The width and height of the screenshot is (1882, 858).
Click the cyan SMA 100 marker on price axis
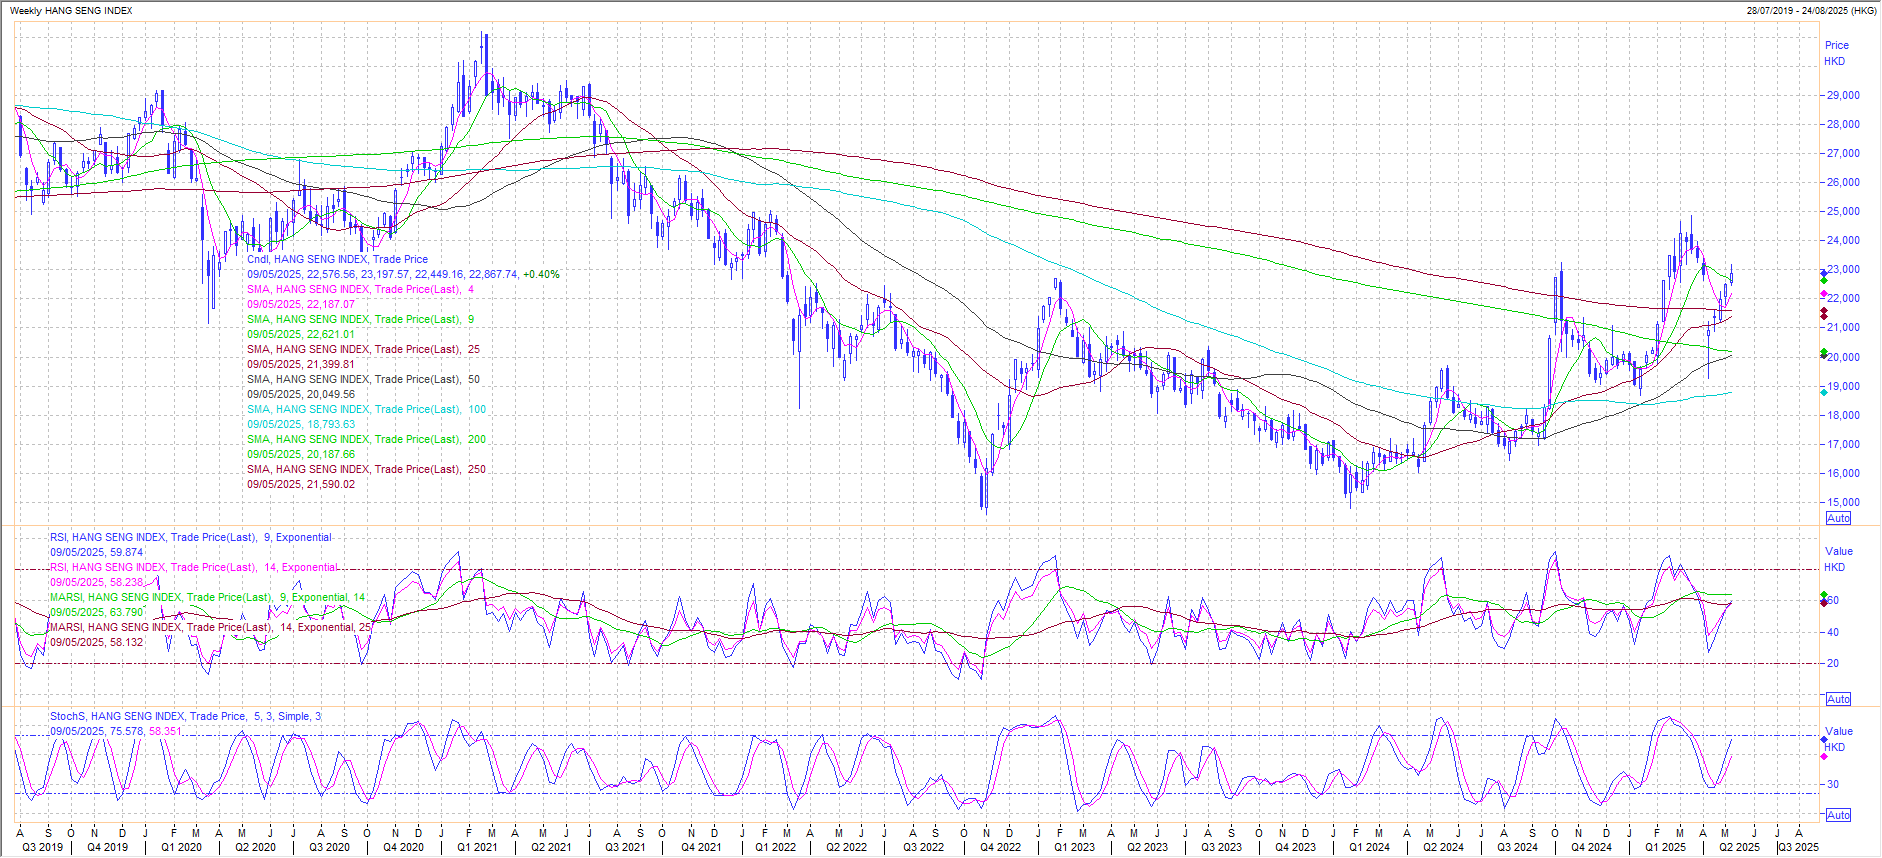coord(1824,393)
